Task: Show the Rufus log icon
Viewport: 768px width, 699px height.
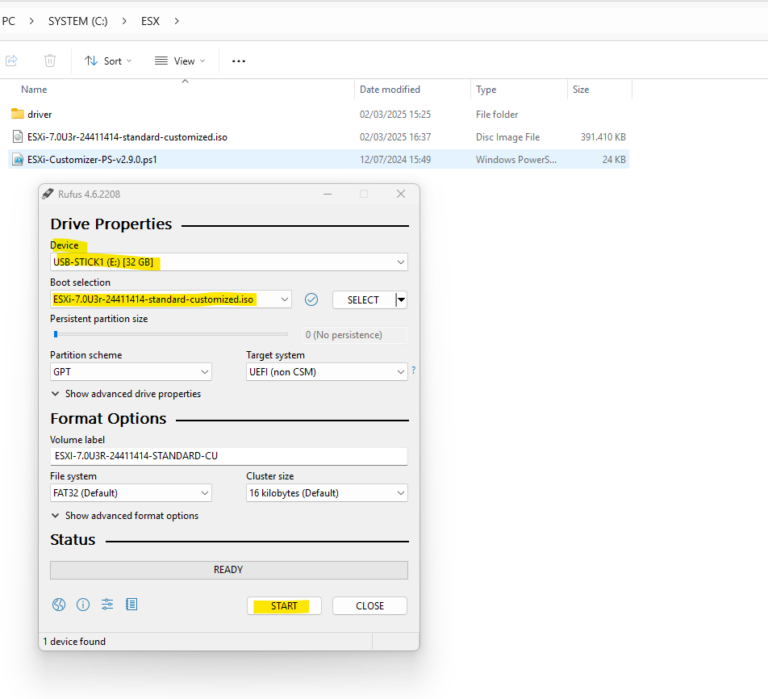Action: tap(131, 605)
